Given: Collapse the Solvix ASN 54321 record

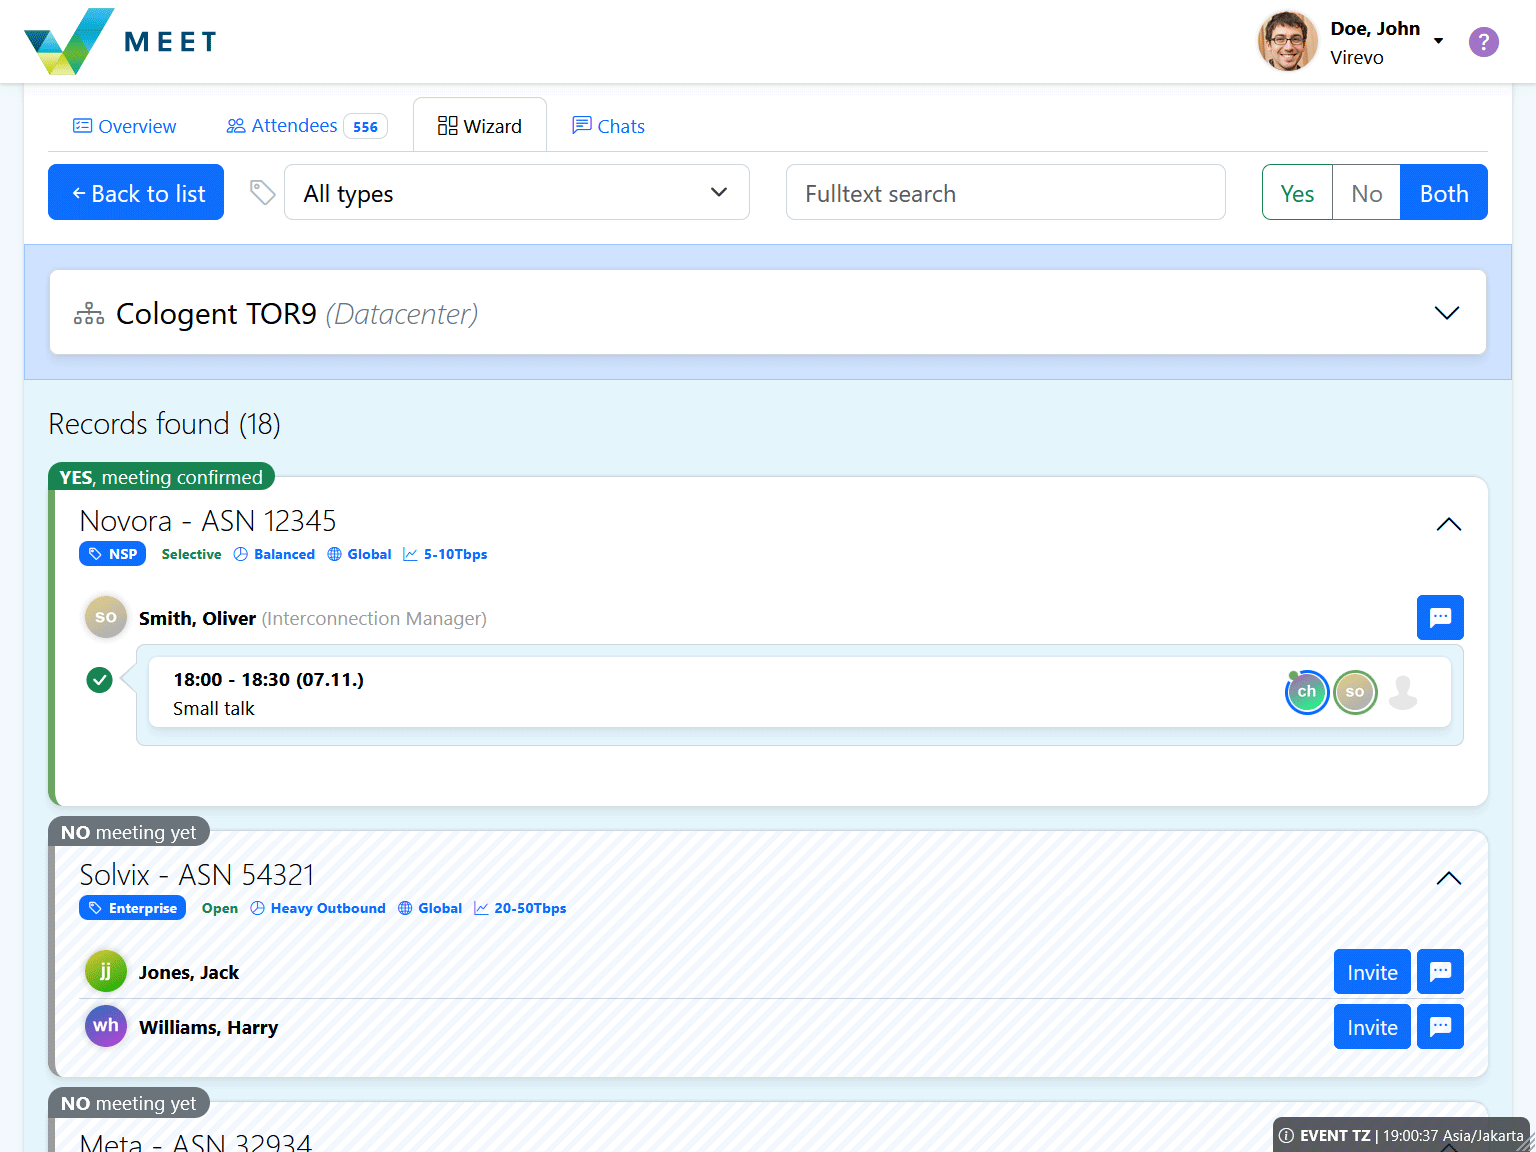Looking at the screenshot, I should point(1448,878).
